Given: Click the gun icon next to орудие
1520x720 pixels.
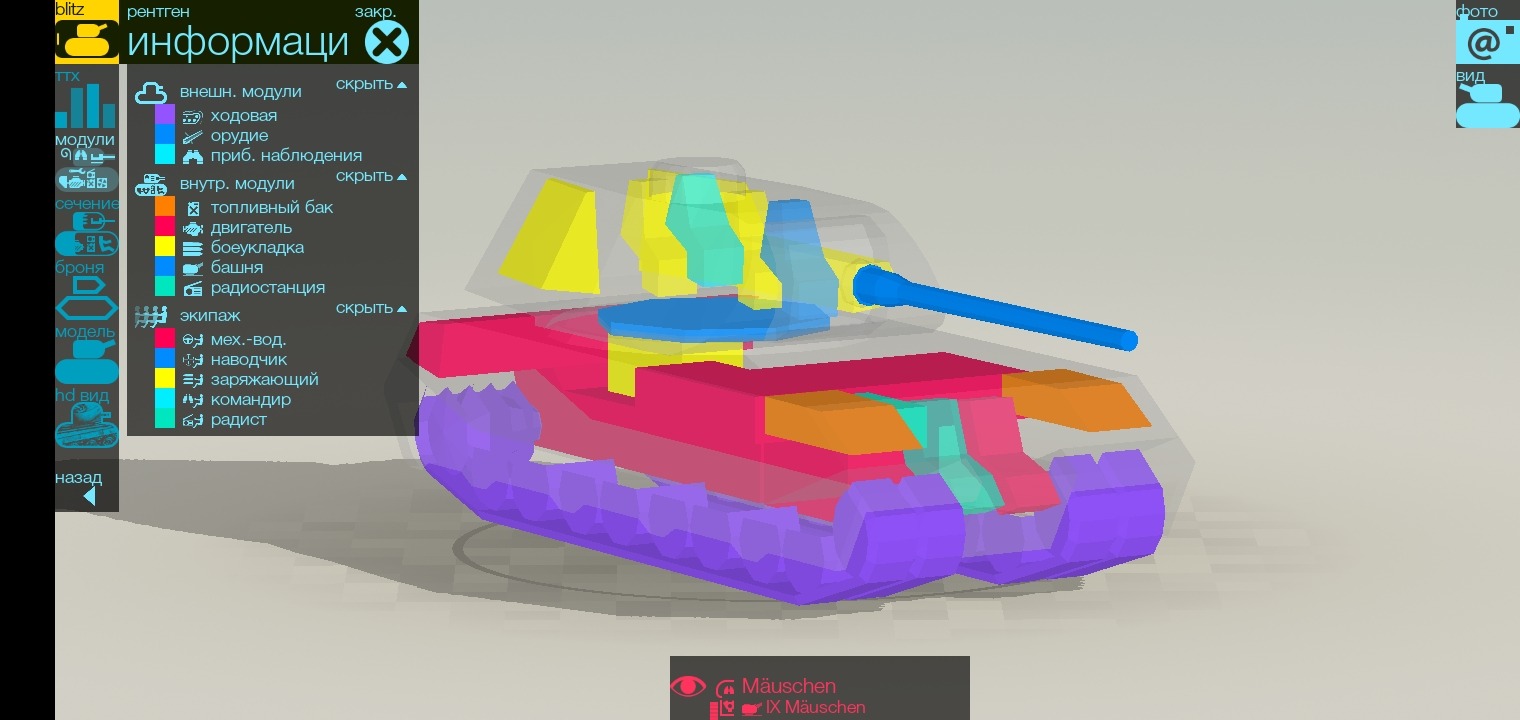Looking at the screenshot, I should [x=193, y=136].
